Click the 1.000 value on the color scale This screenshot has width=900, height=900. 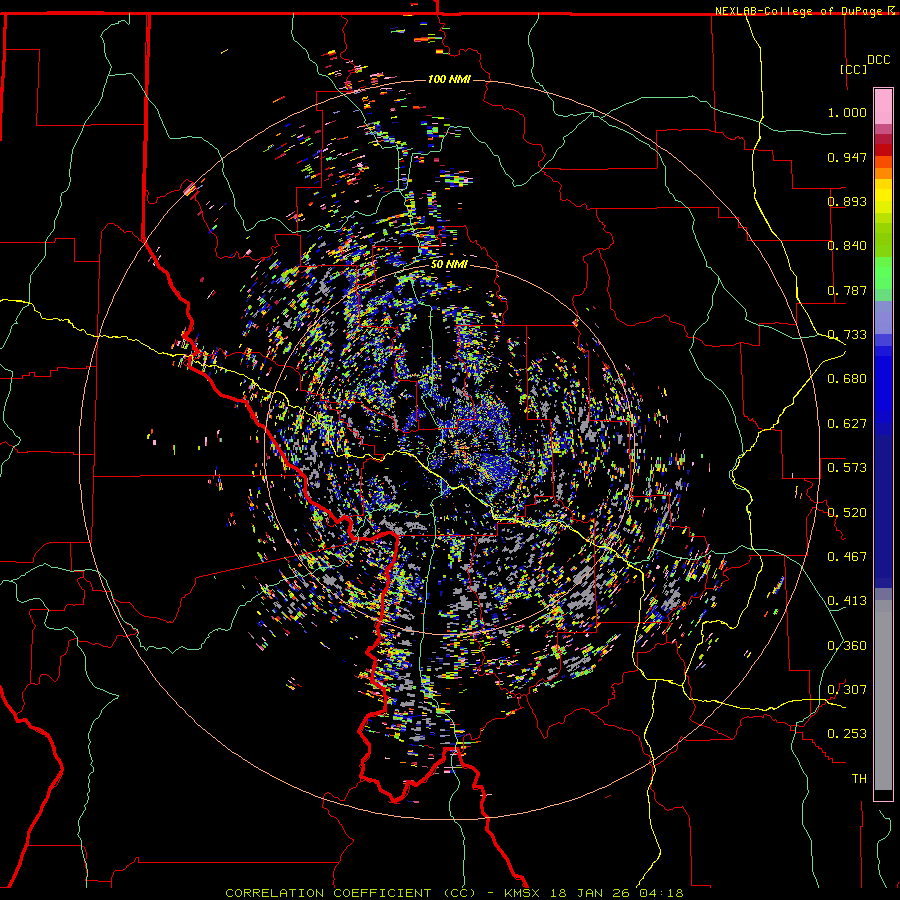point(847,112)
